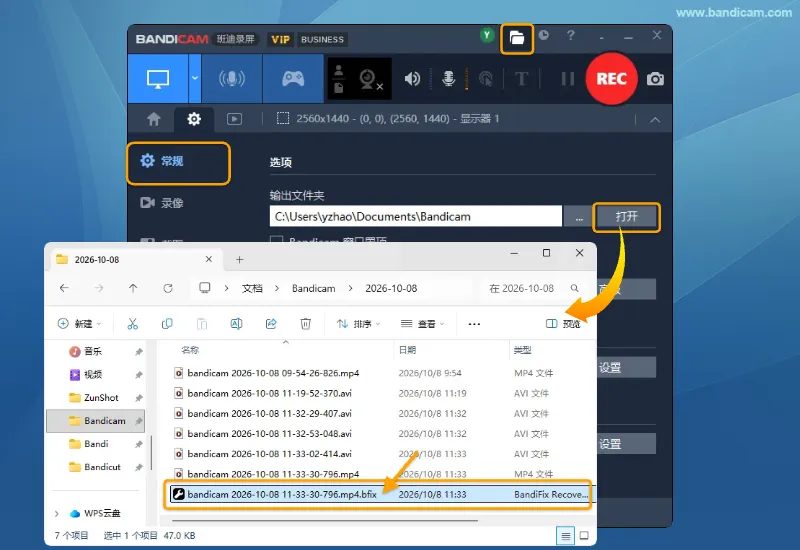Click 打开 button to open output folder

click(626, 217)
